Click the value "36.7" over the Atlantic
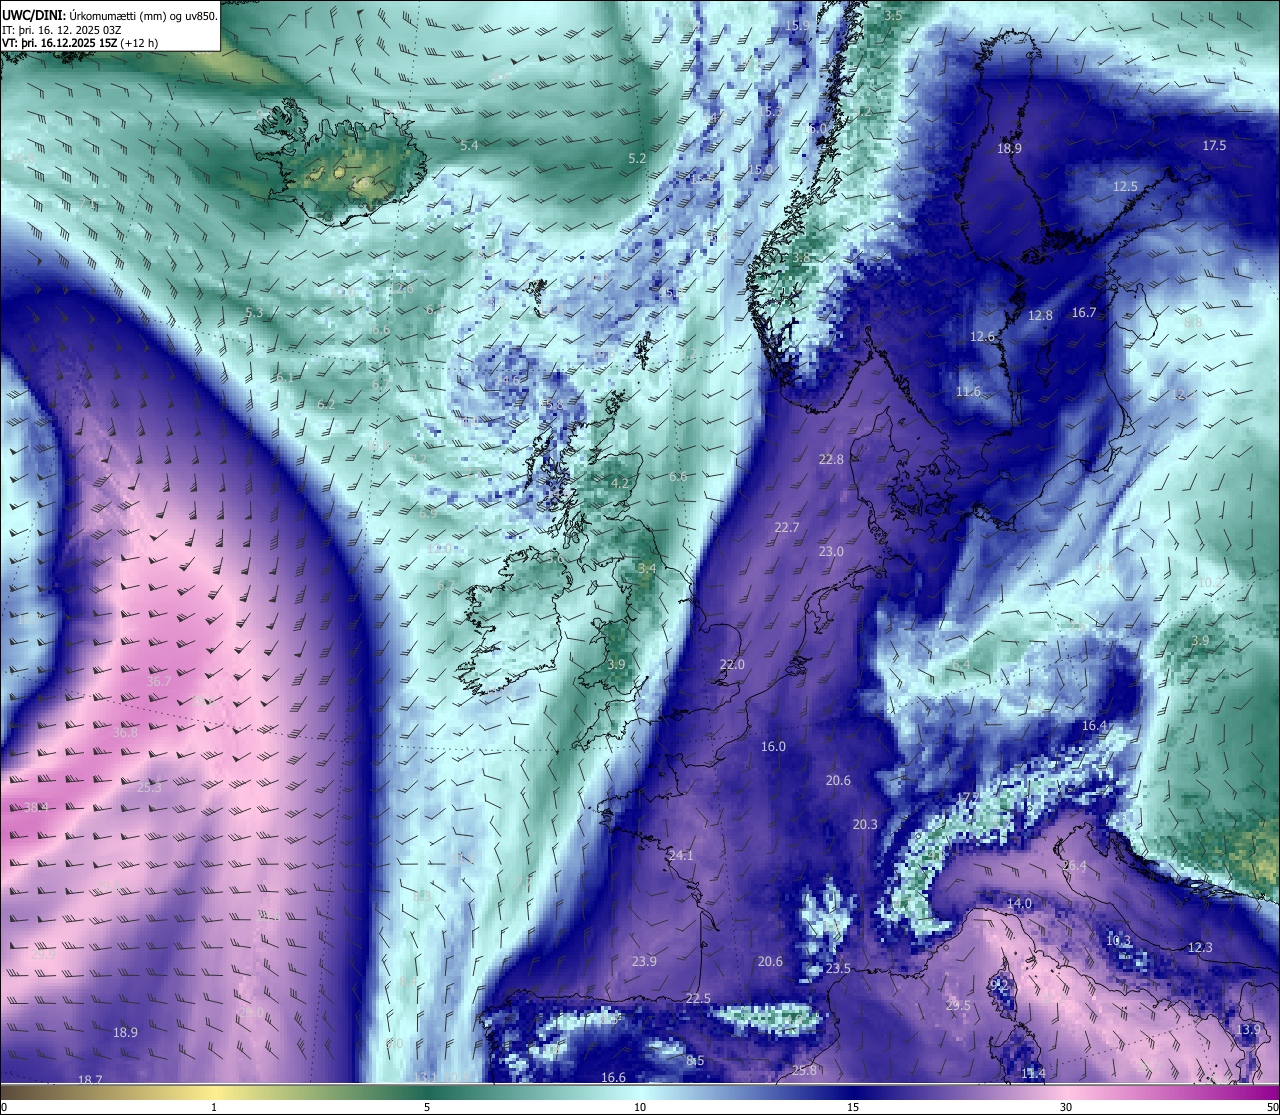This screenshot has width=1280, height=1115. (159, 681)
